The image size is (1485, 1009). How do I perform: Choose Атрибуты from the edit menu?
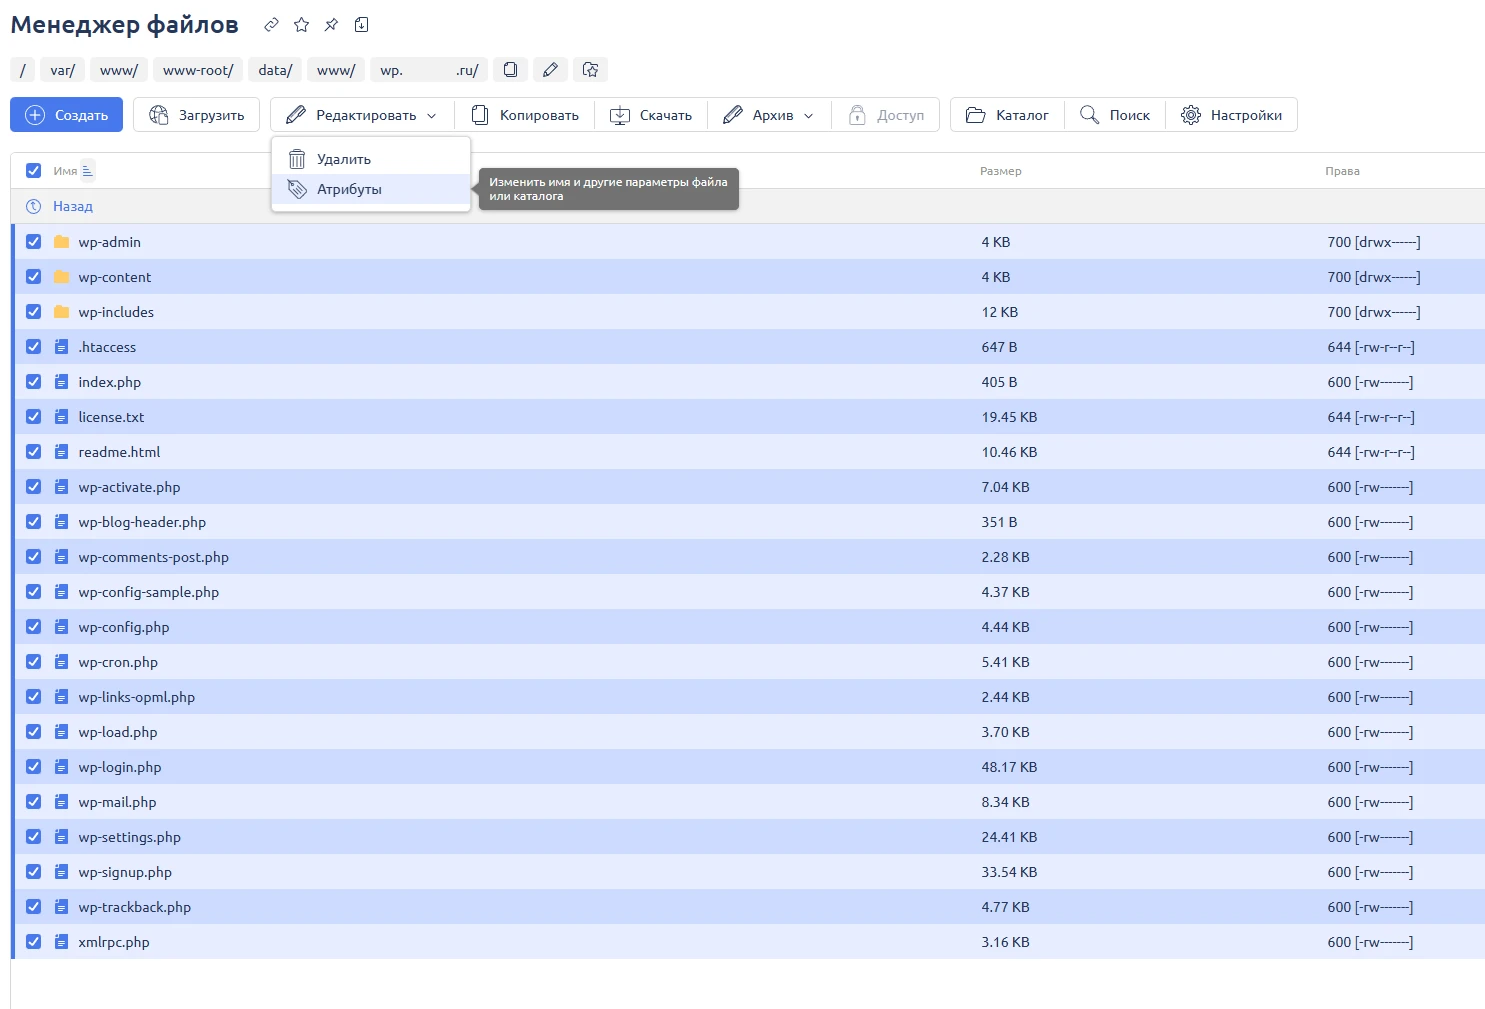pyautogui.click(x=349, y=189)
